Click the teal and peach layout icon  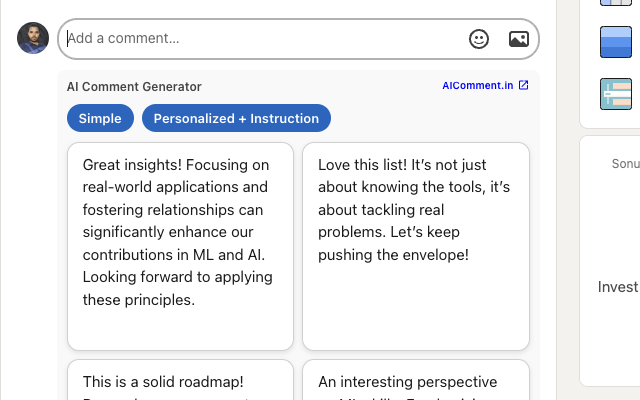click(x=616, y=94)
